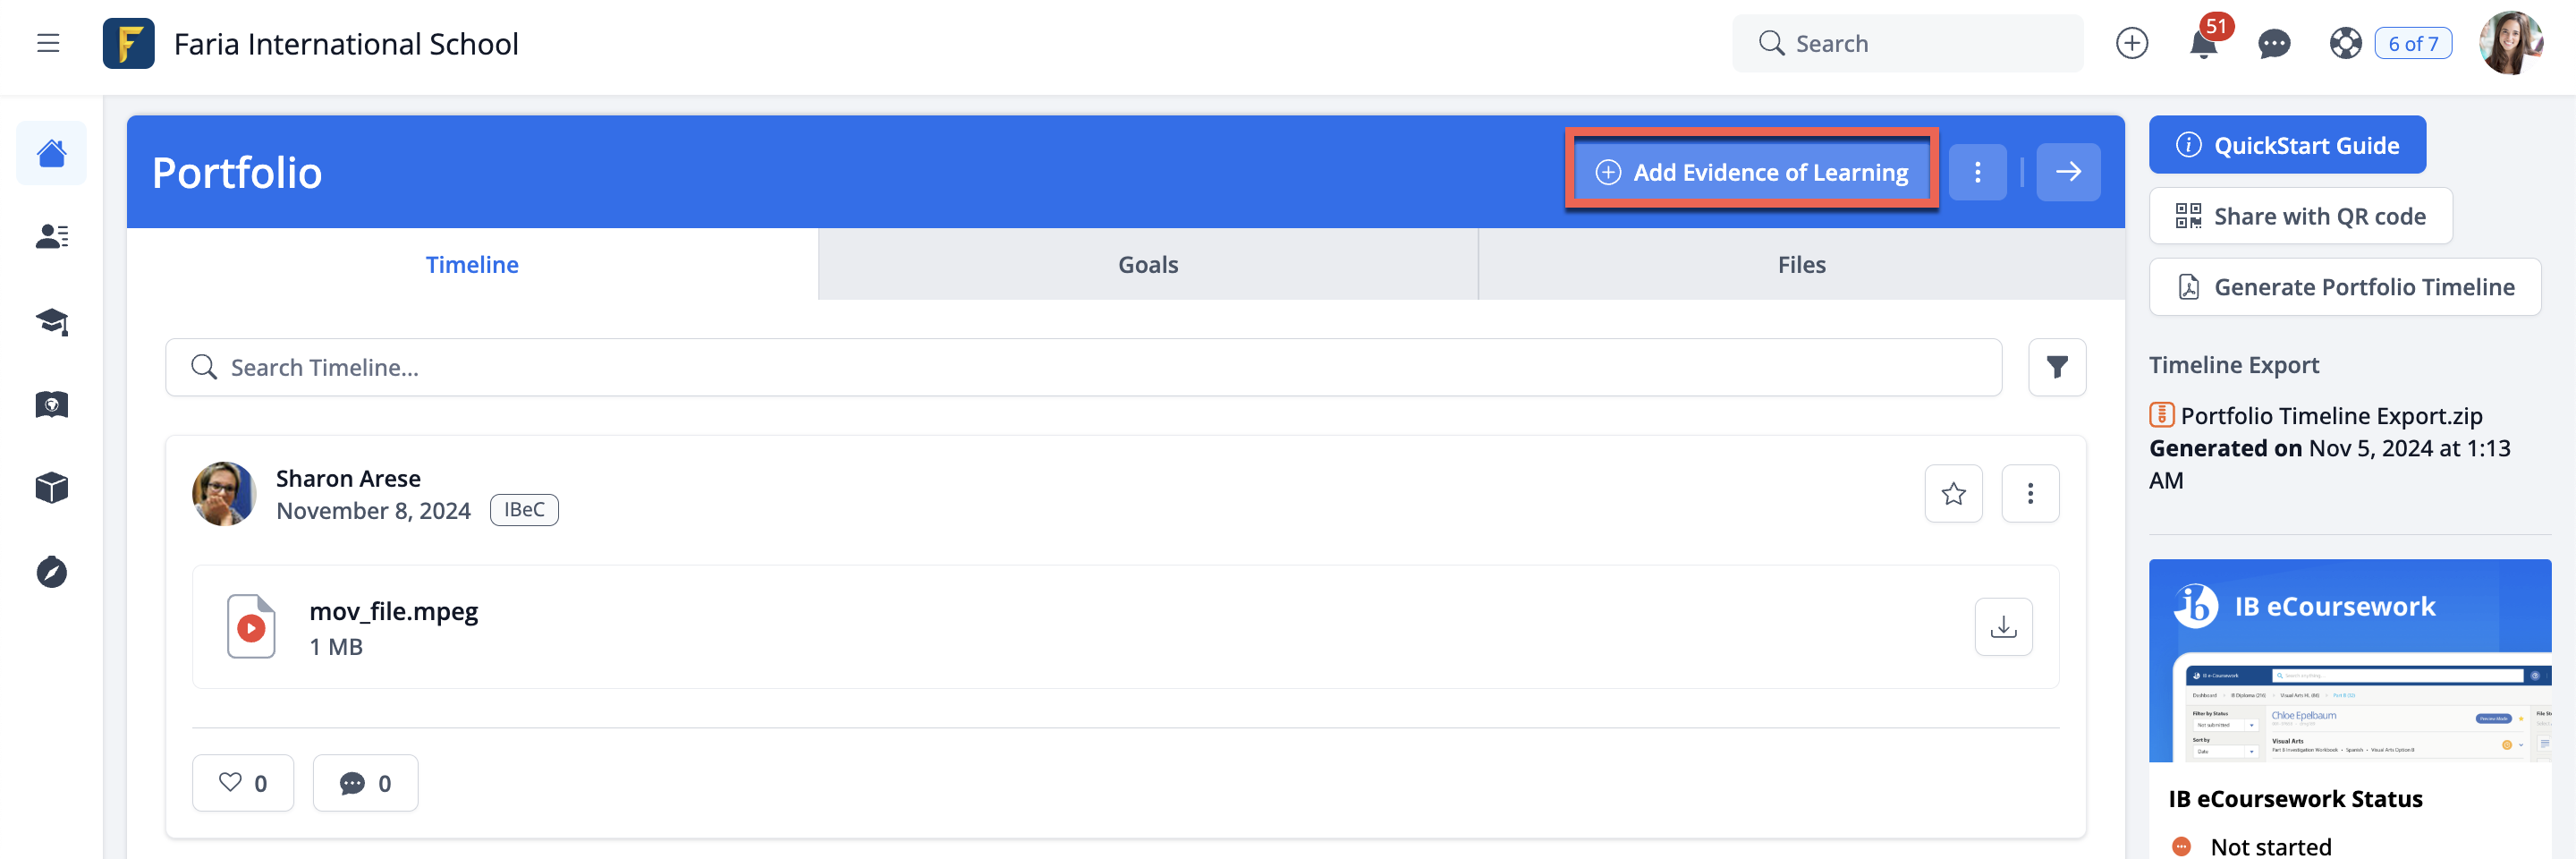
Task: Switch to the Goals tab
Action: (1147, 265)
